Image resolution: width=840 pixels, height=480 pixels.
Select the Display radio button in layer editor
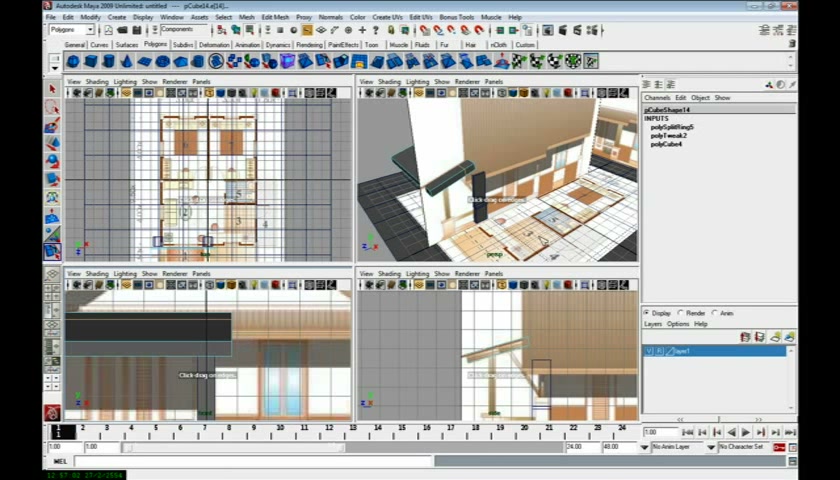647,313
